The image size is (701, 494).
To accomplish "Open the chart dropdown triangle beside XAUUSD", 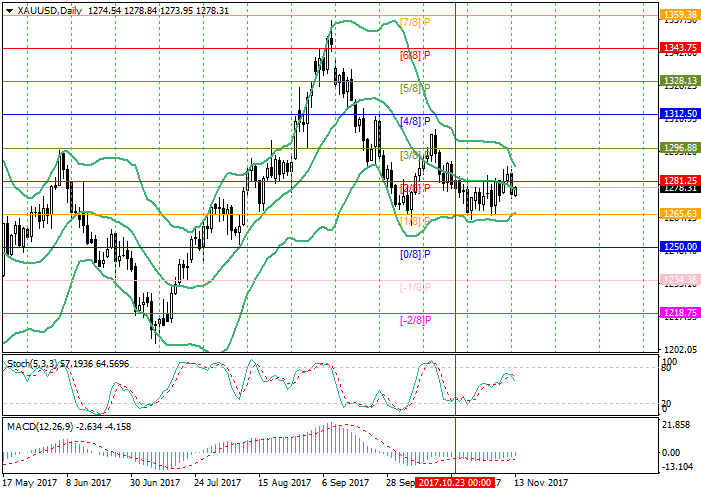I will (x=9, y=11).
